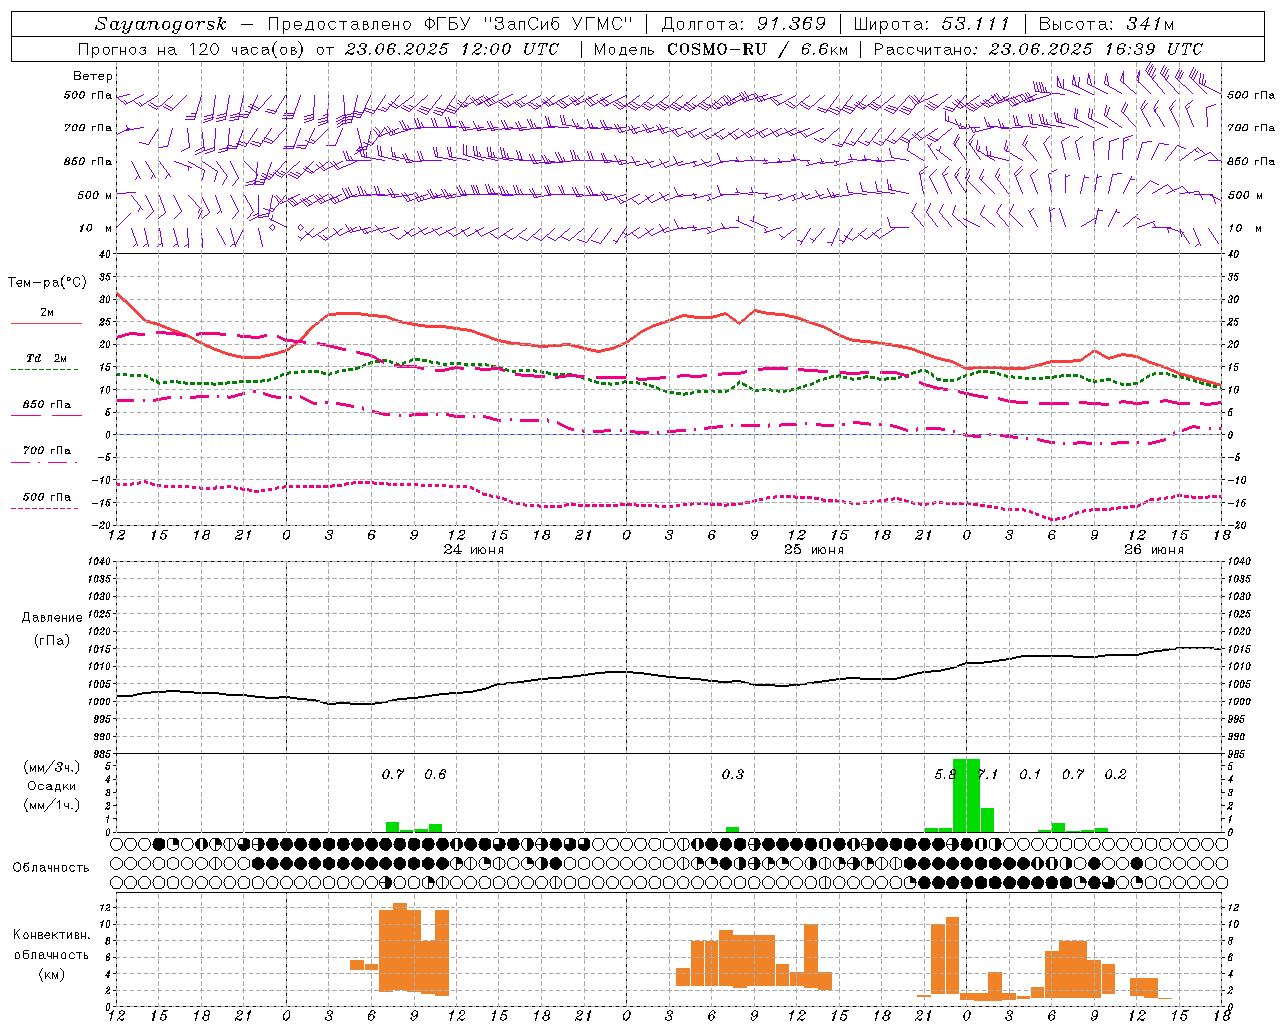This screenshot has width=1280, height=1024.
Task: Select the 2м temperature legend entry
Action: tap(47, 313)
